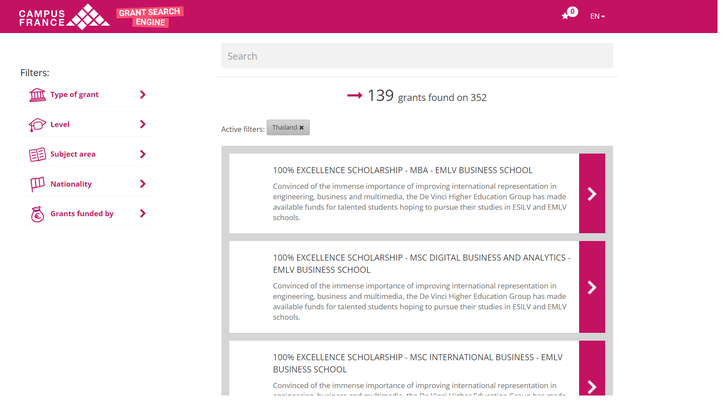Open MSc International Business scholarship title

[x=418, y=363]
